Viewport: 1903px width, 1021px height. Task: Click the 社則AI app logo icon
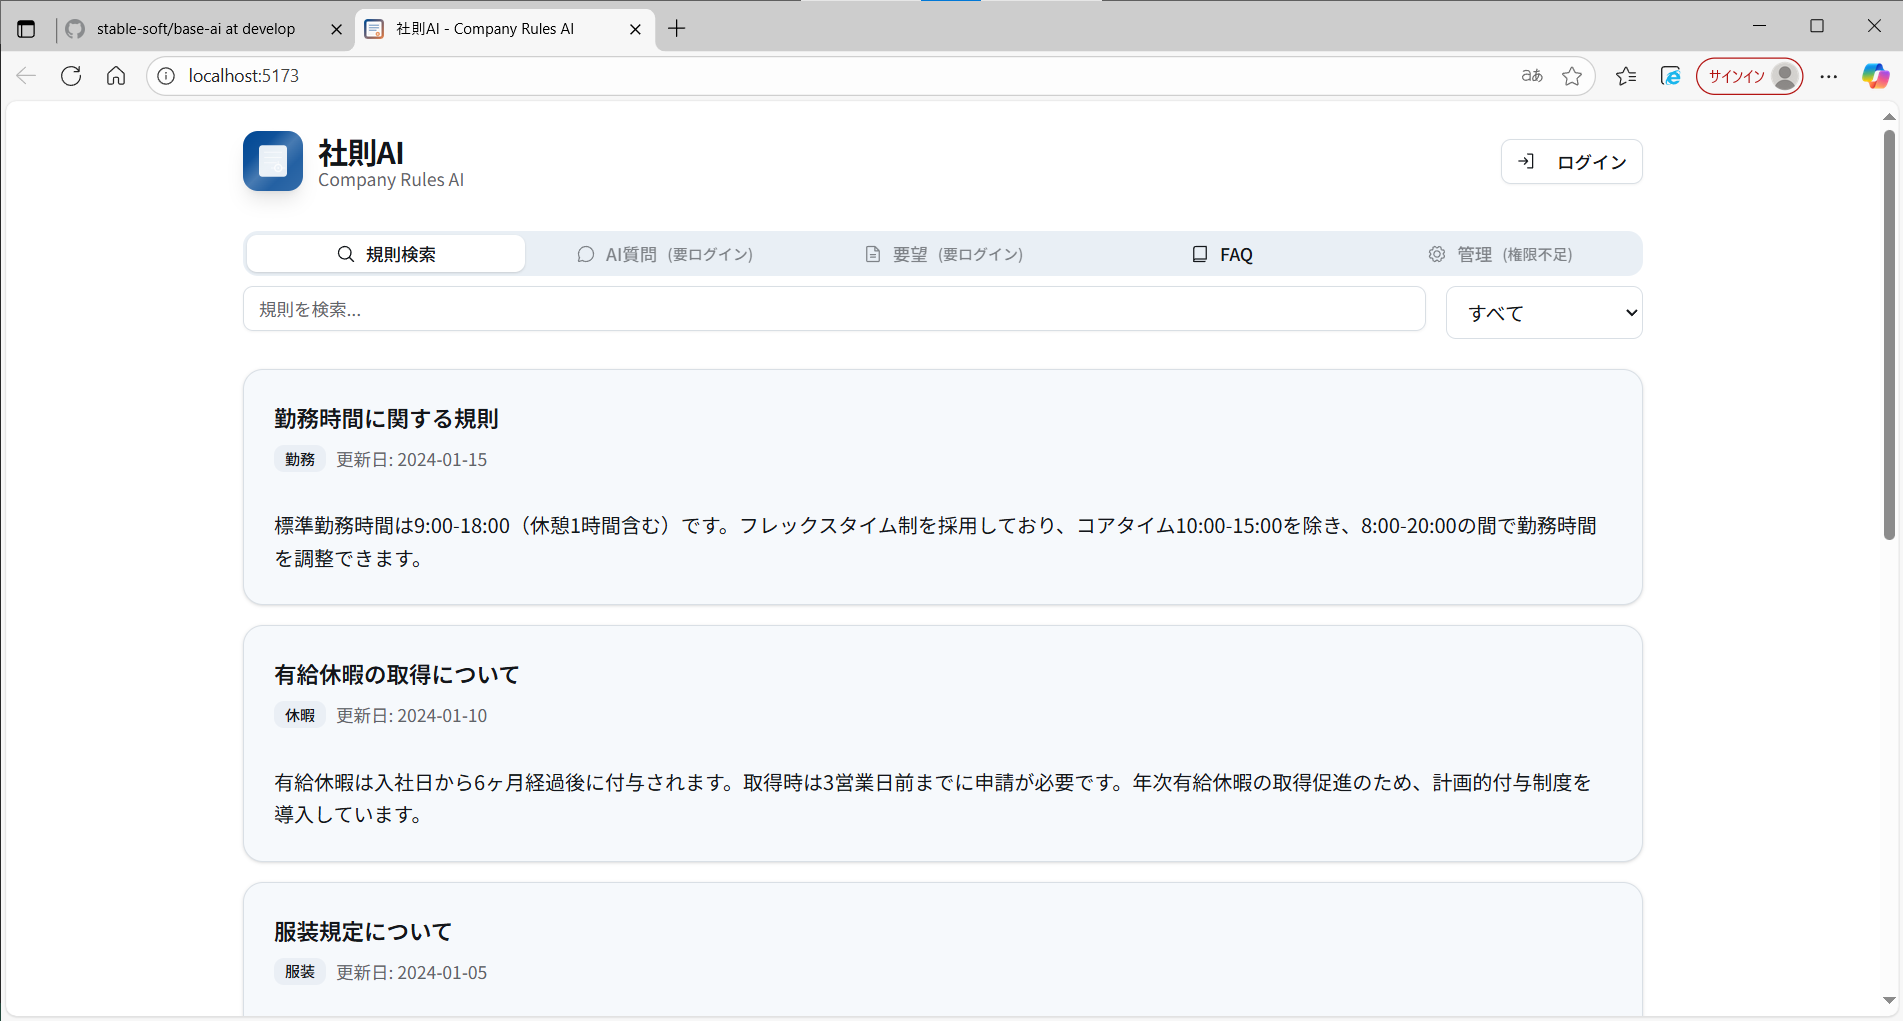(272, 161)
